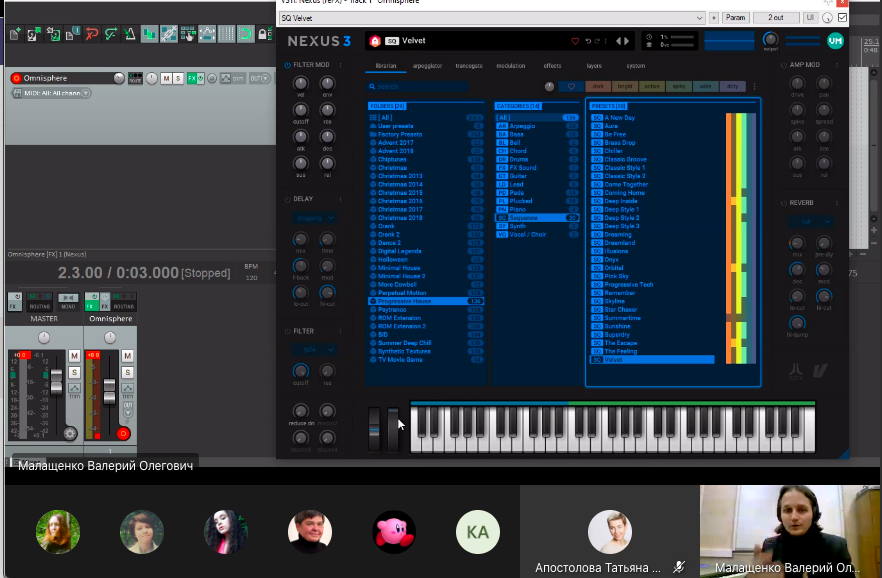882x578 pixels.
Task: Click the Nexus preset search field
Action: click(418, 87)
